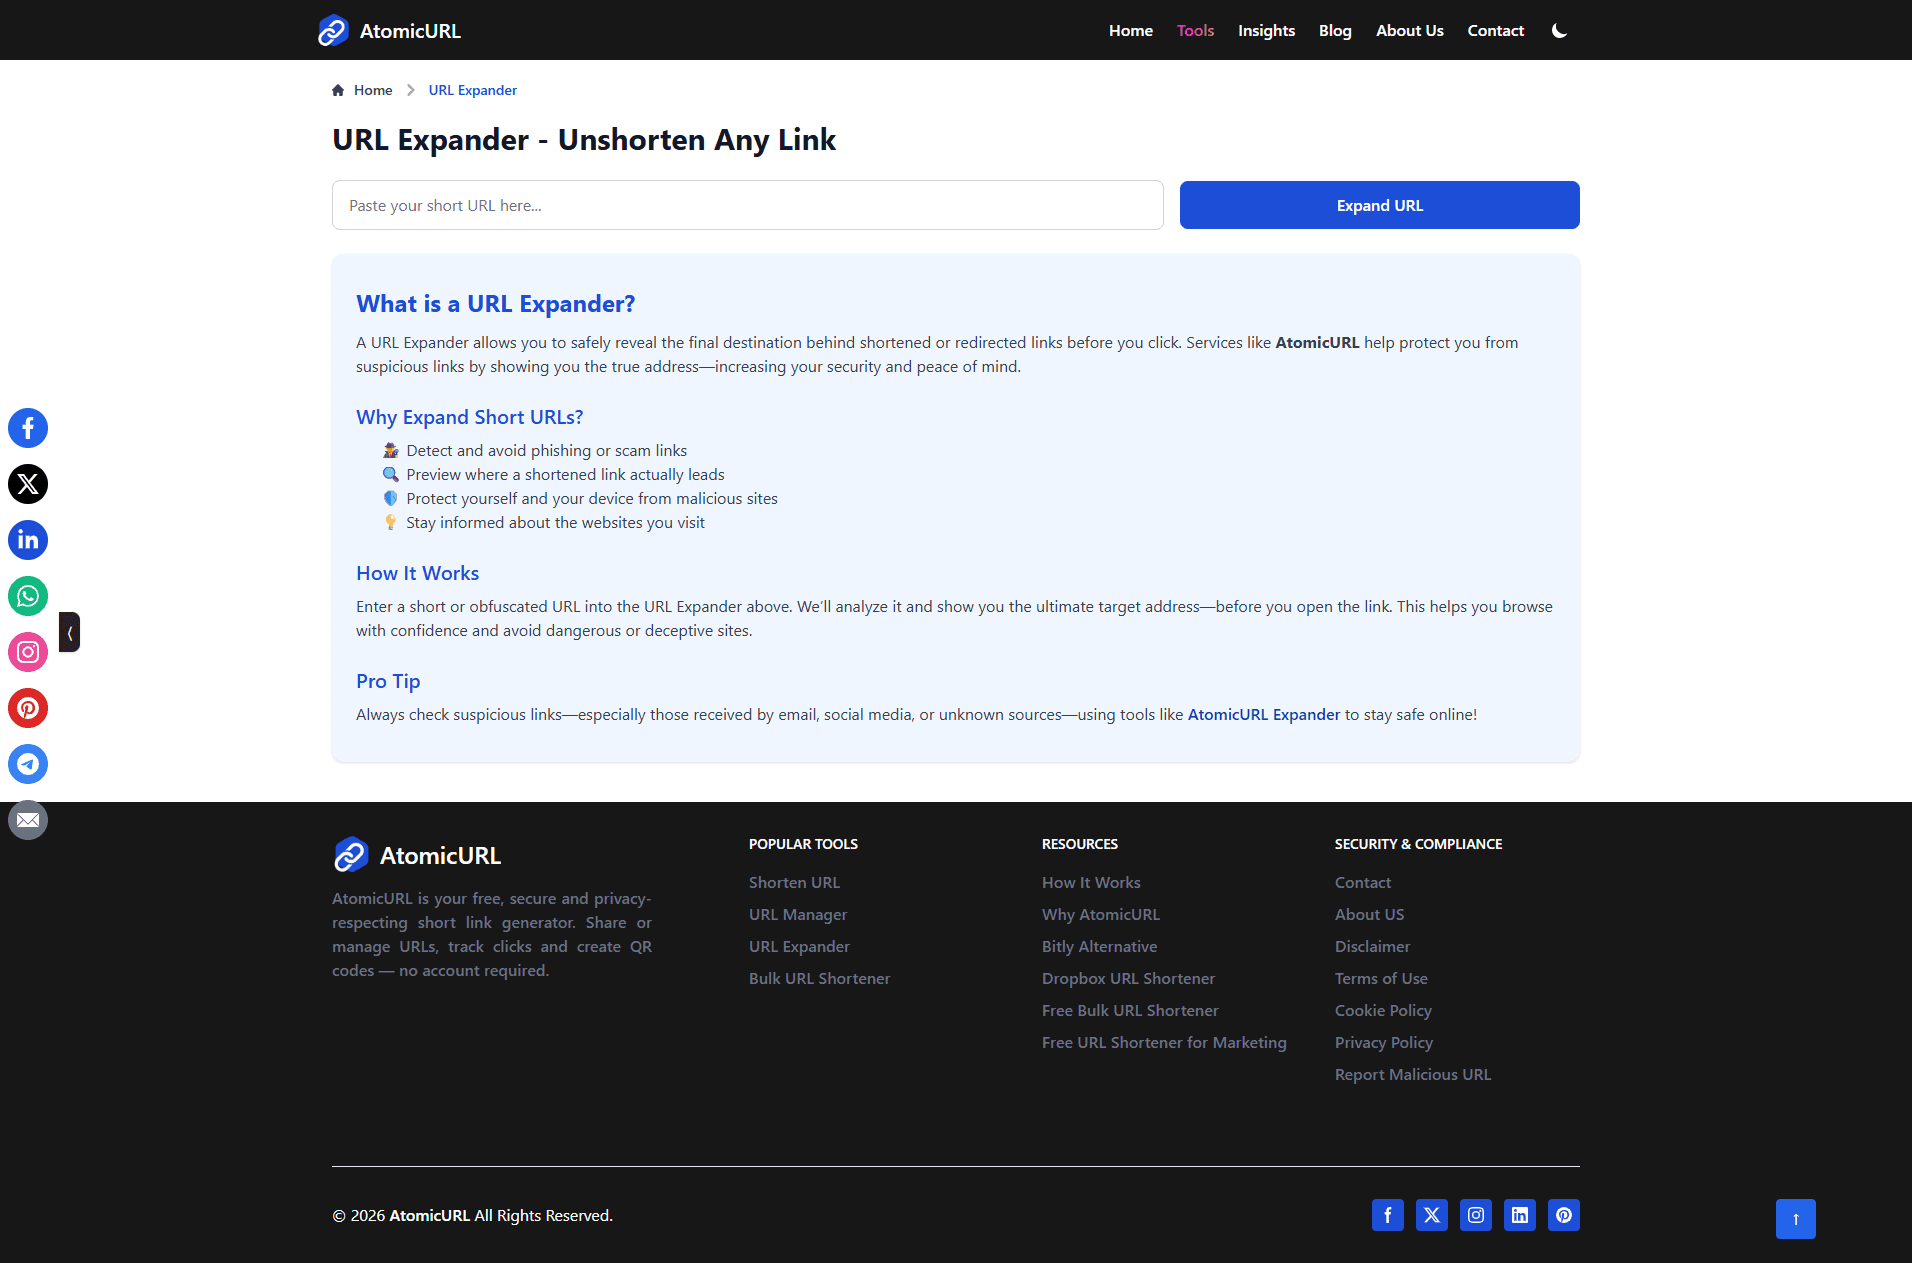Click the breadcrumb chevron separator

410,90
